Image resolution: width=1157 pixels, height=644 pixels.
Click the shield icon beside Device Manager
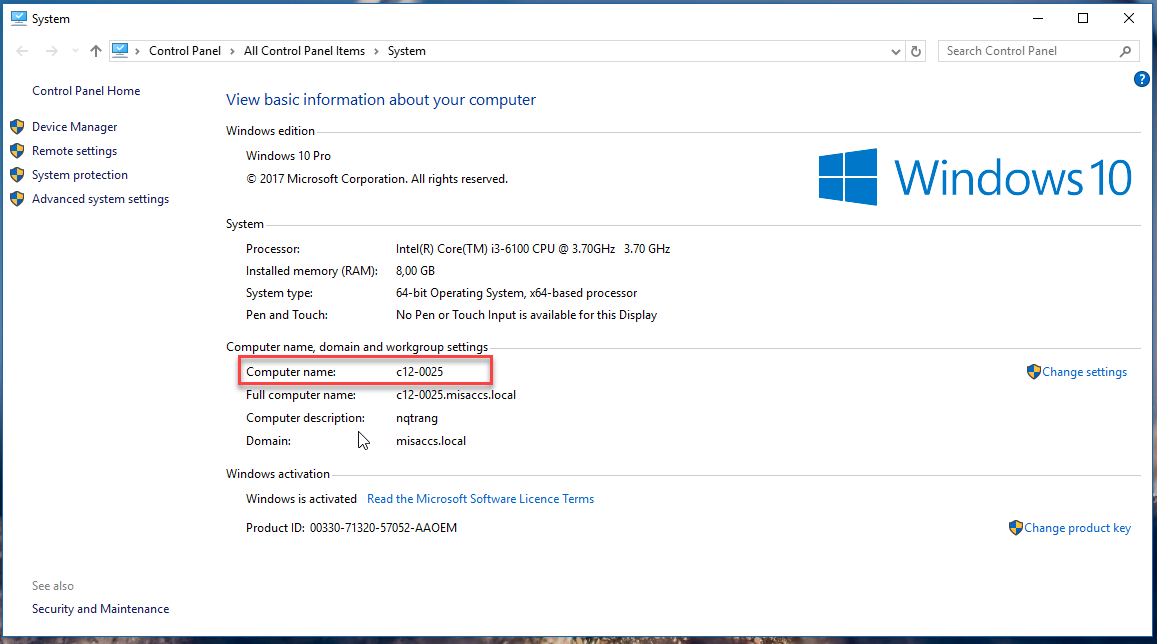pyautogui.click(x=17, y=127)
